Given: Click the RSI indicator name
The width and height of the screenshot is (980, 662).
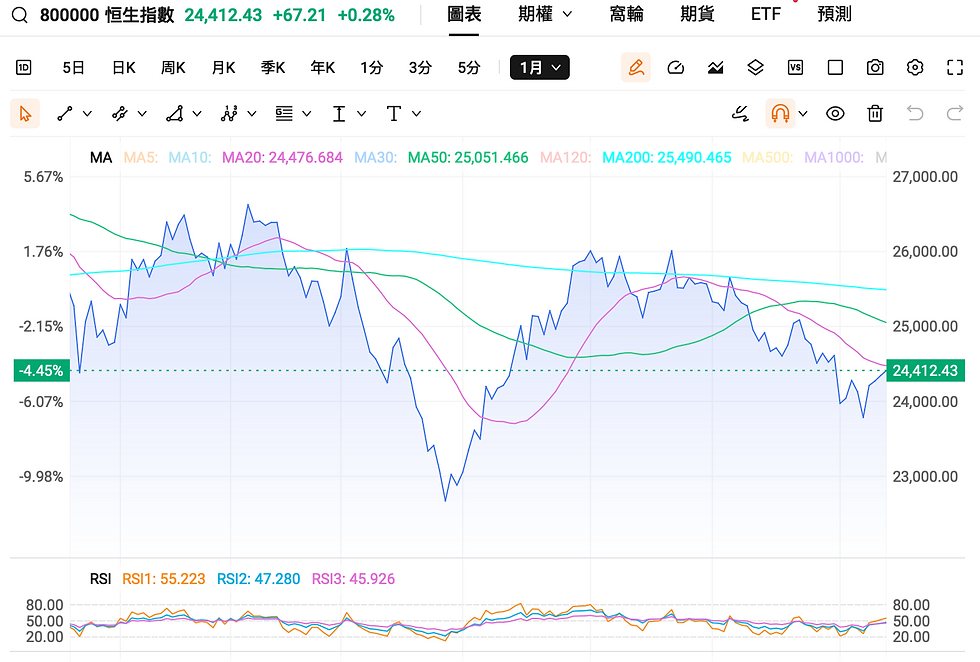Looking at the screenshot, I should [x=101, y=579].
